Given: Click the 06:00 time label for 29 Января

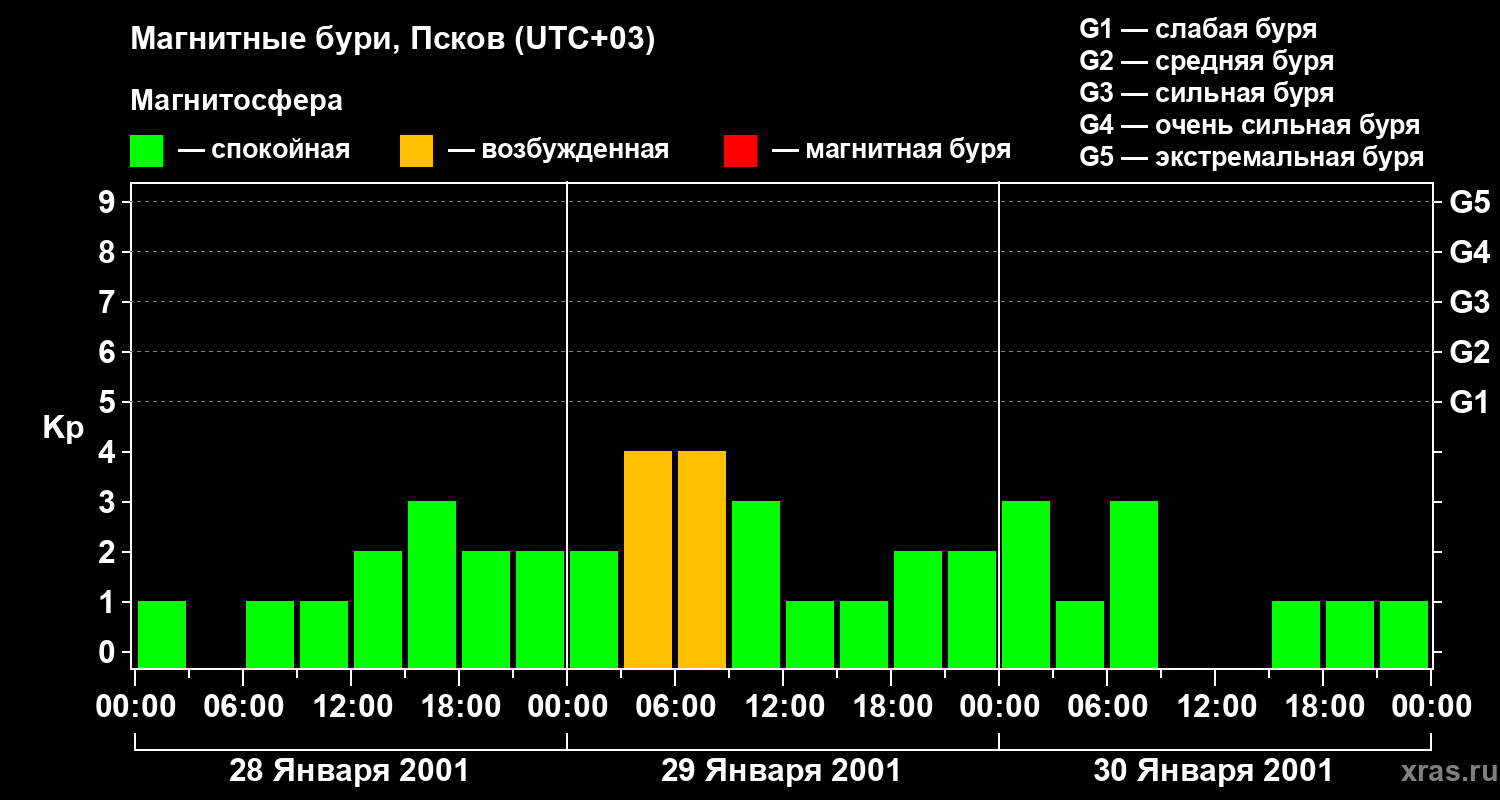Looking at the screenshot, I should click(x=674, y=707).
